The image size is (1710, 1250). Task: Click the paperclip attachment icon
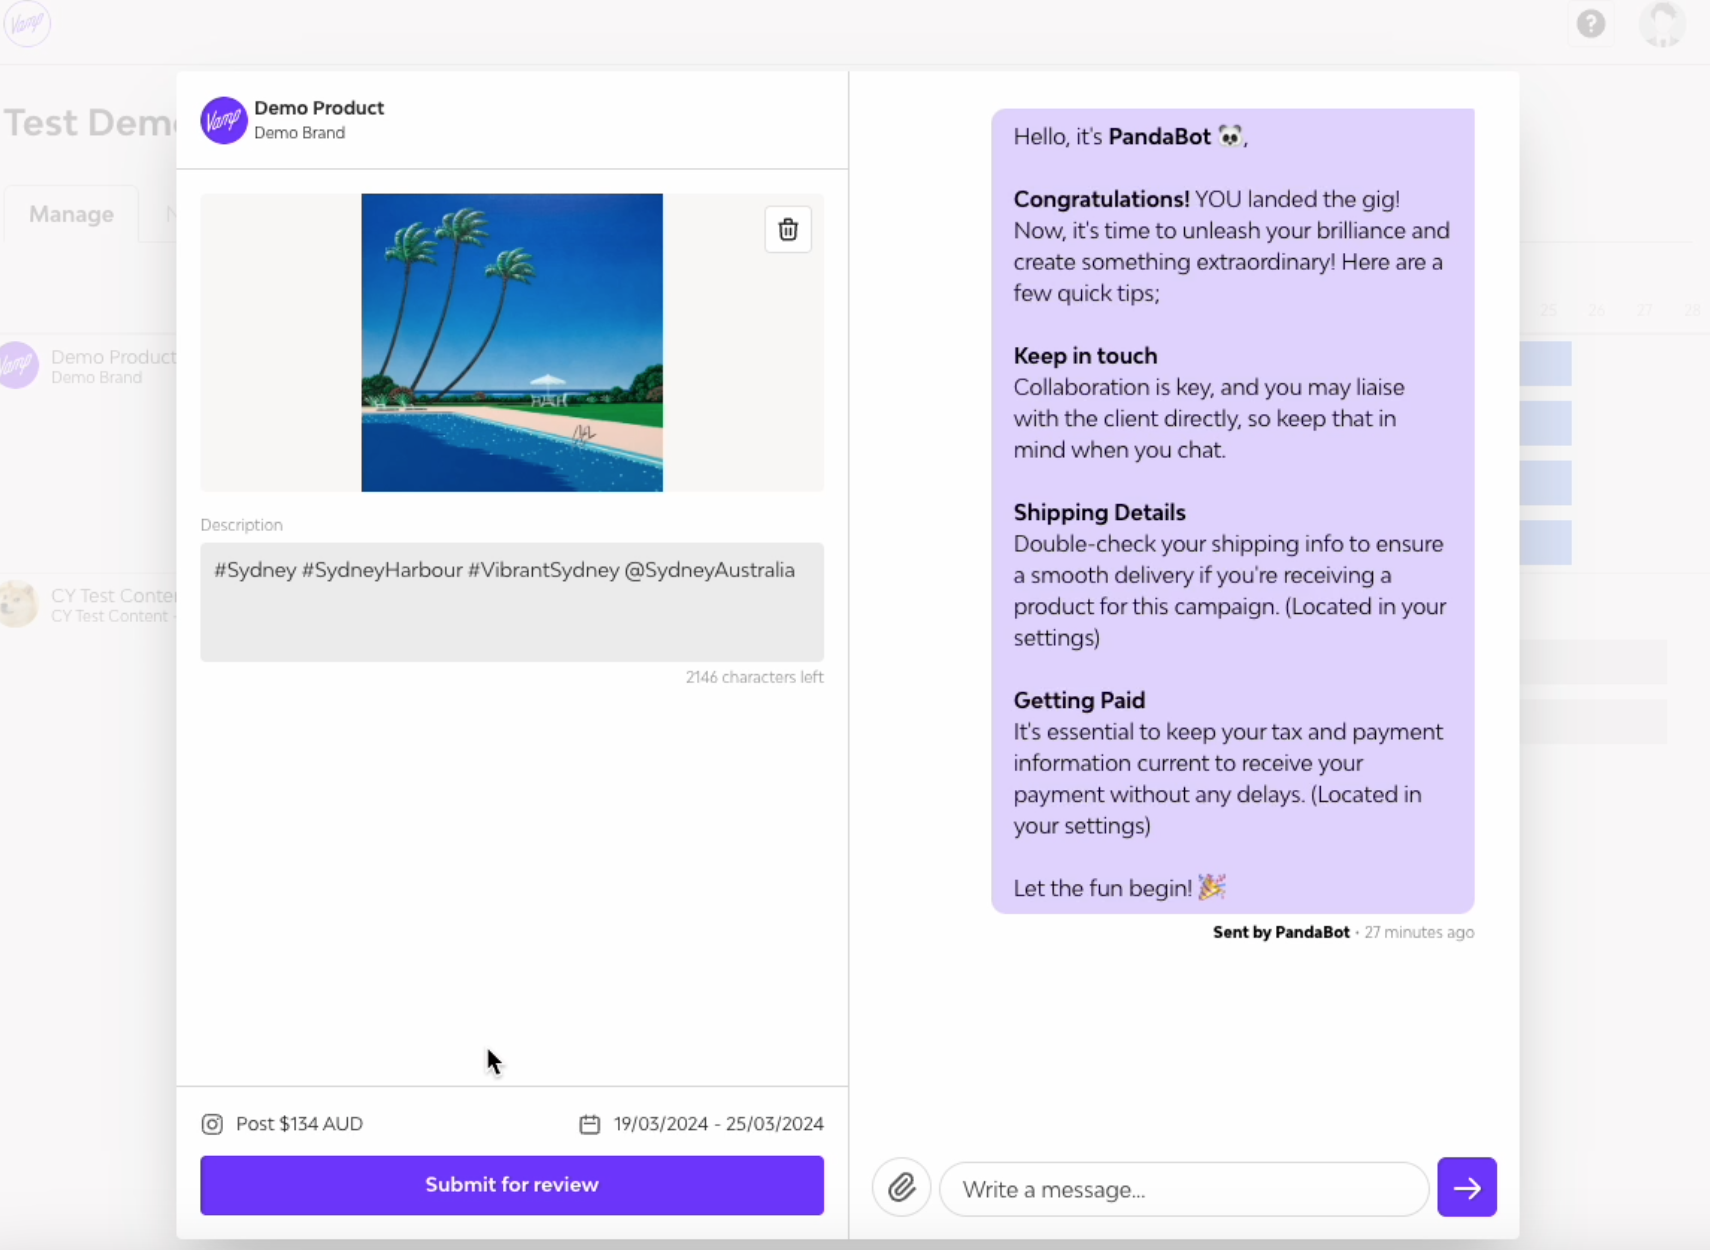901,1187
